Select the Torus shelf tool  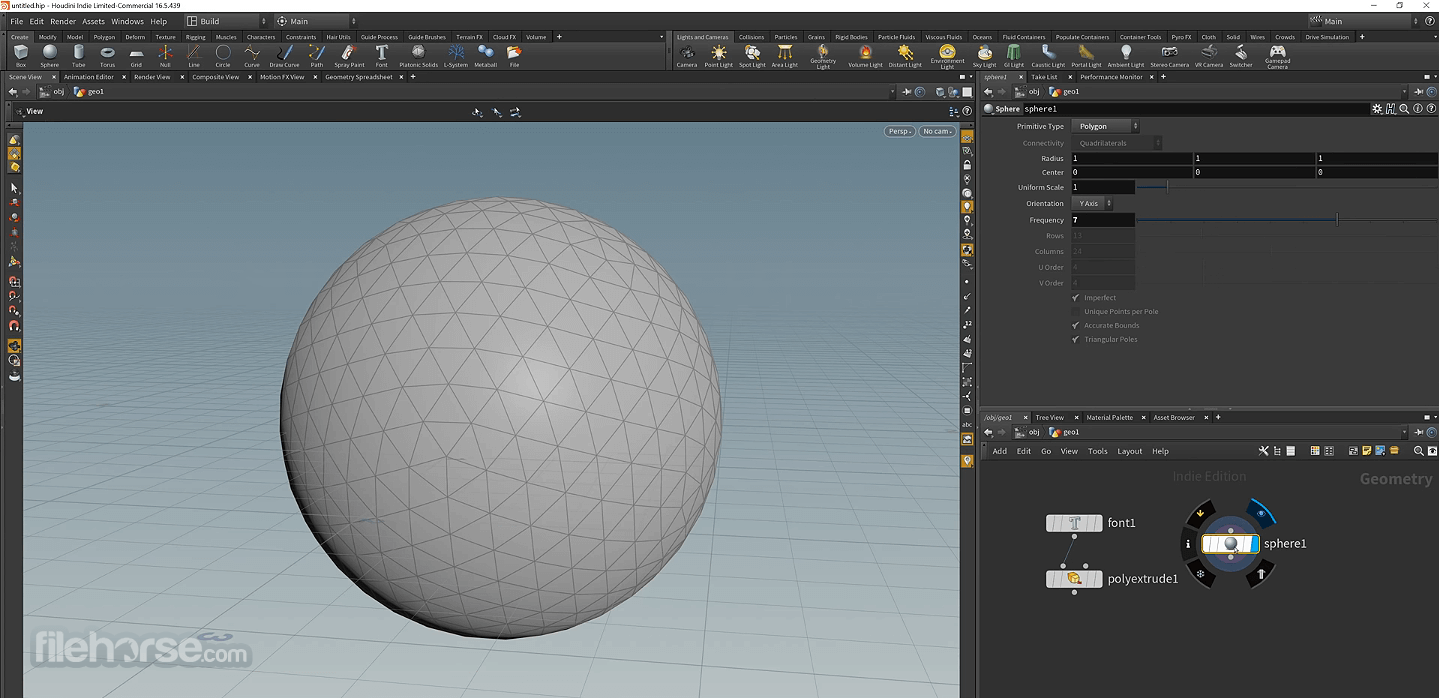click(x=107, y=56)
